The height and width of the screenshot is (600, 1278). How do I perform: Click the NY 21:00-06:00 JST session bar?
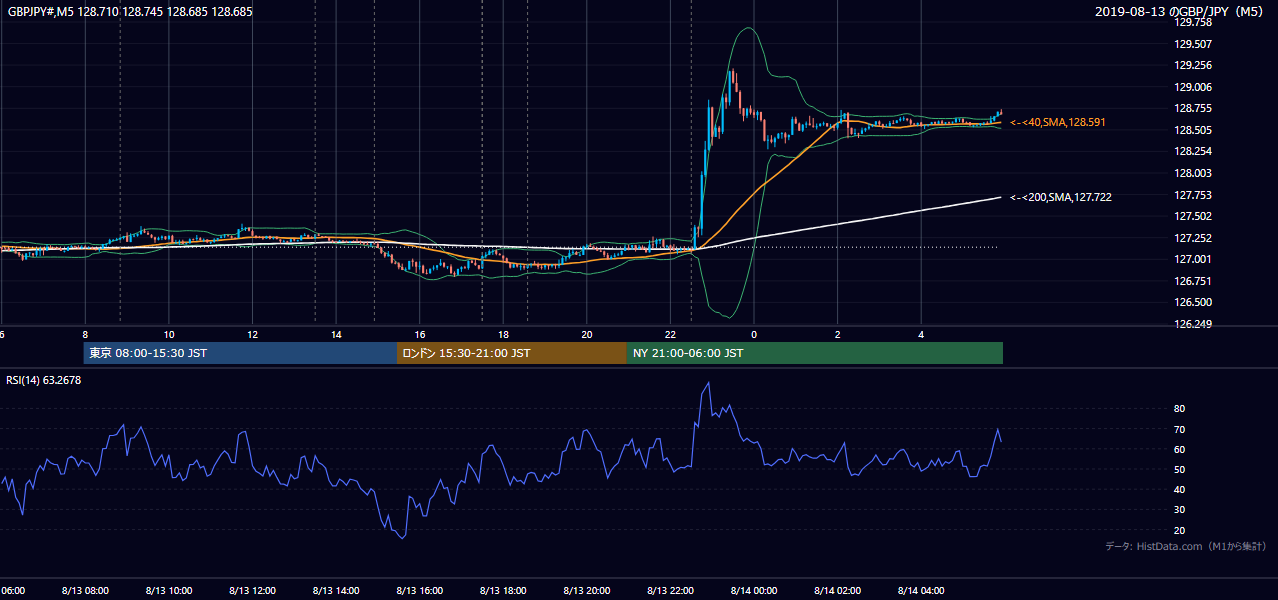[x=815, y=353]
